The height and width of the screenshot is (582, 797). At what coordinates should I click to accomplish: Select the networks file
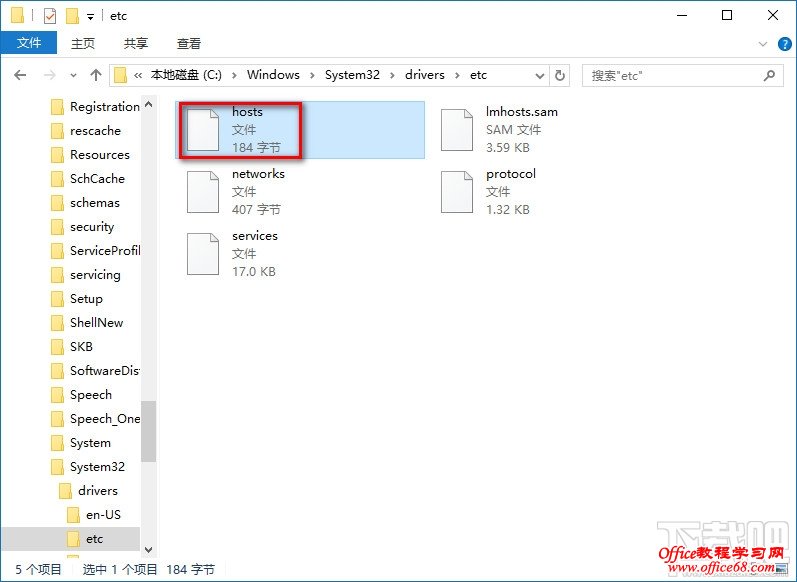point(300,192)
